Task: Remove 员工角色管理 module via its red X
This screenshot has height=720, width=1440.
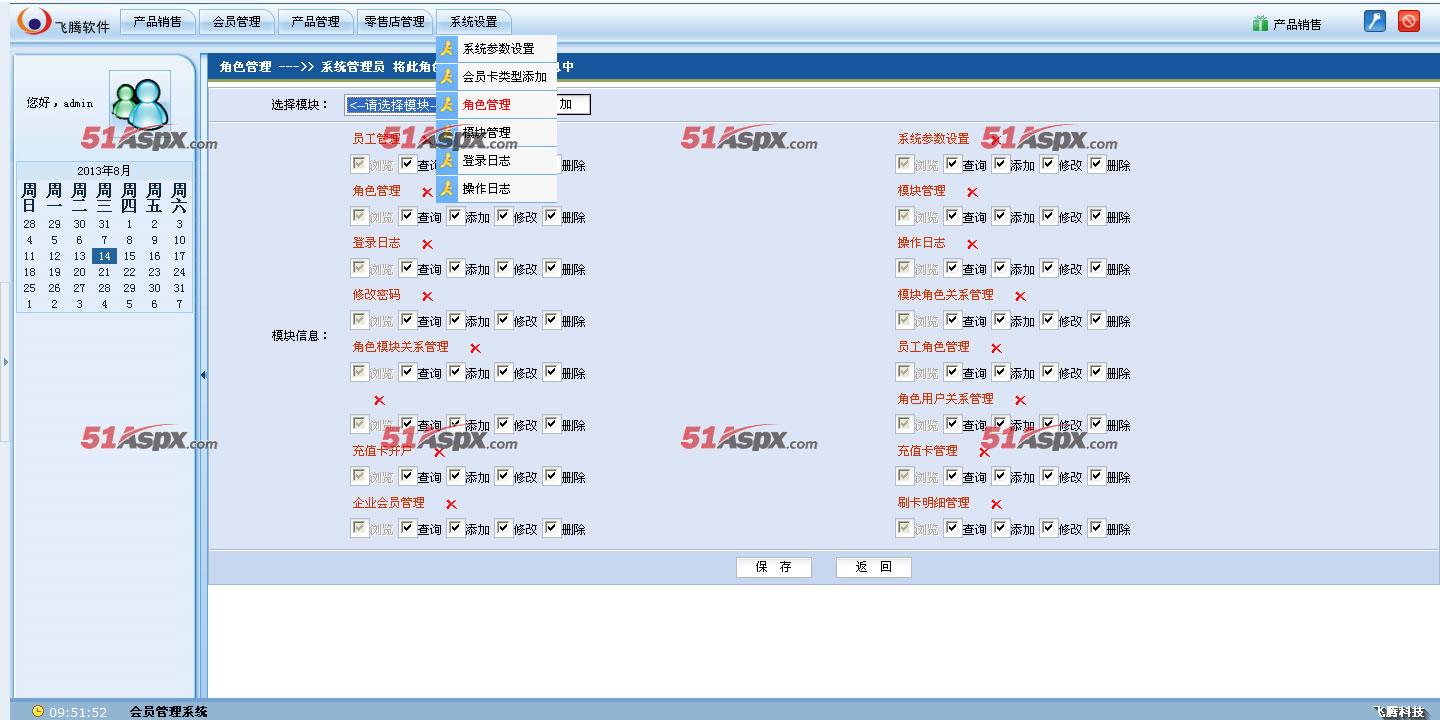Action: pyautogui.click(x=996, y=348)
